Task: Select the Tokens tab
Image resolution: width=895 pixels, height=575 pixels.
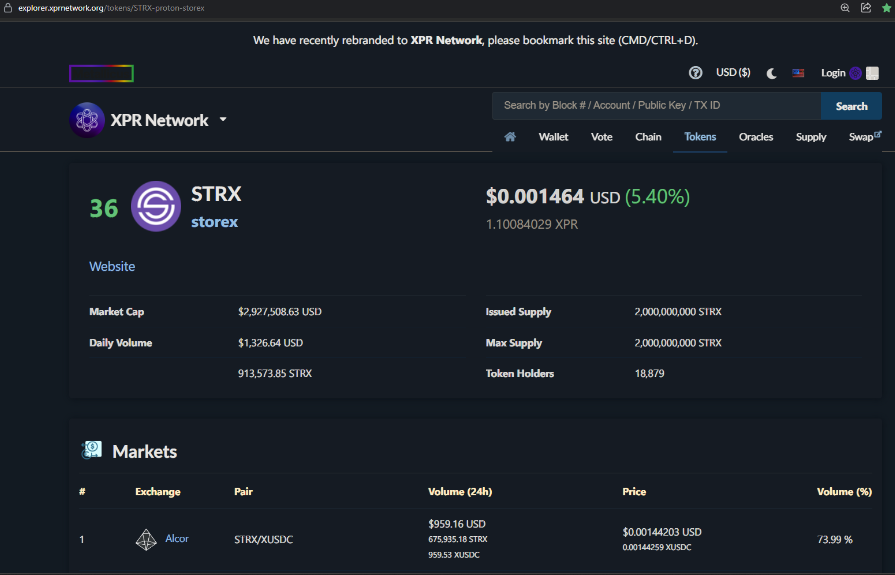Action: [x=700, y=137]
